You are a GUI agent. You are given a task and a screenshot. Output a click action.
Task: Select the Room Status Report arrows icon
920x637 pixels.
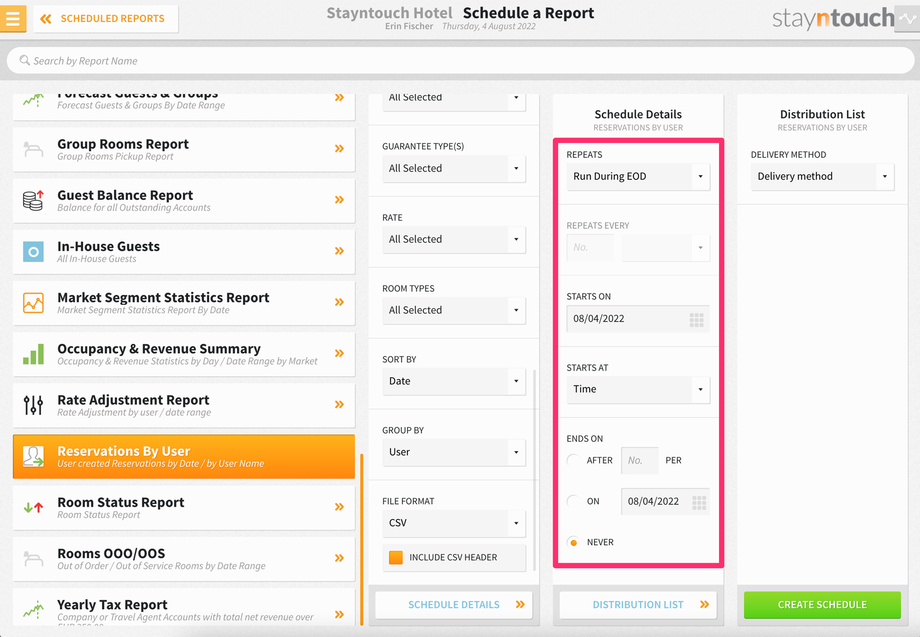(33, 507)
